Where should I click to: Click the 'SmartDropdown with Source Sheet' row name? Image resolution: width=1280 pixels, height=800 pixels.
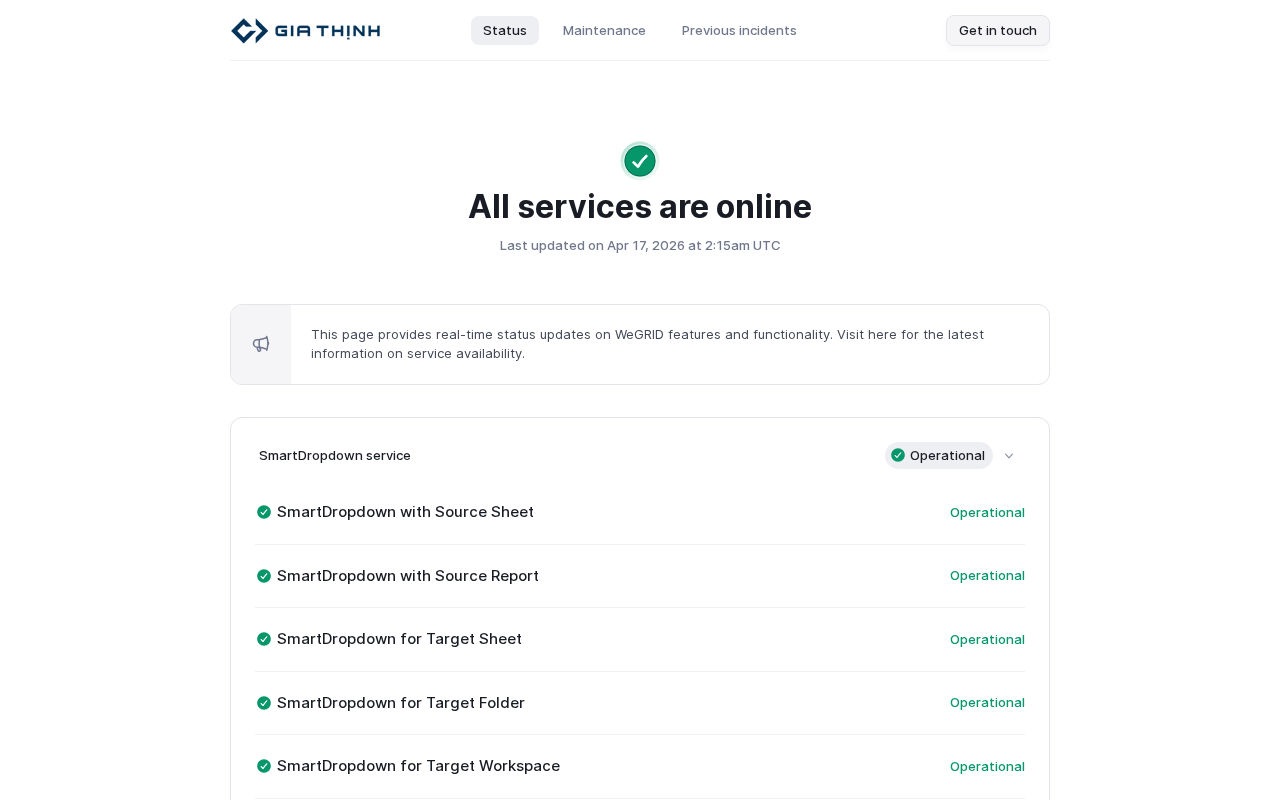pos(405,512)
